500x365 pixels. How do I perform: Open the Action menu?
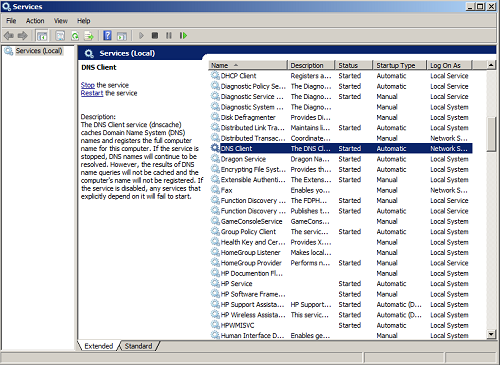35,21
